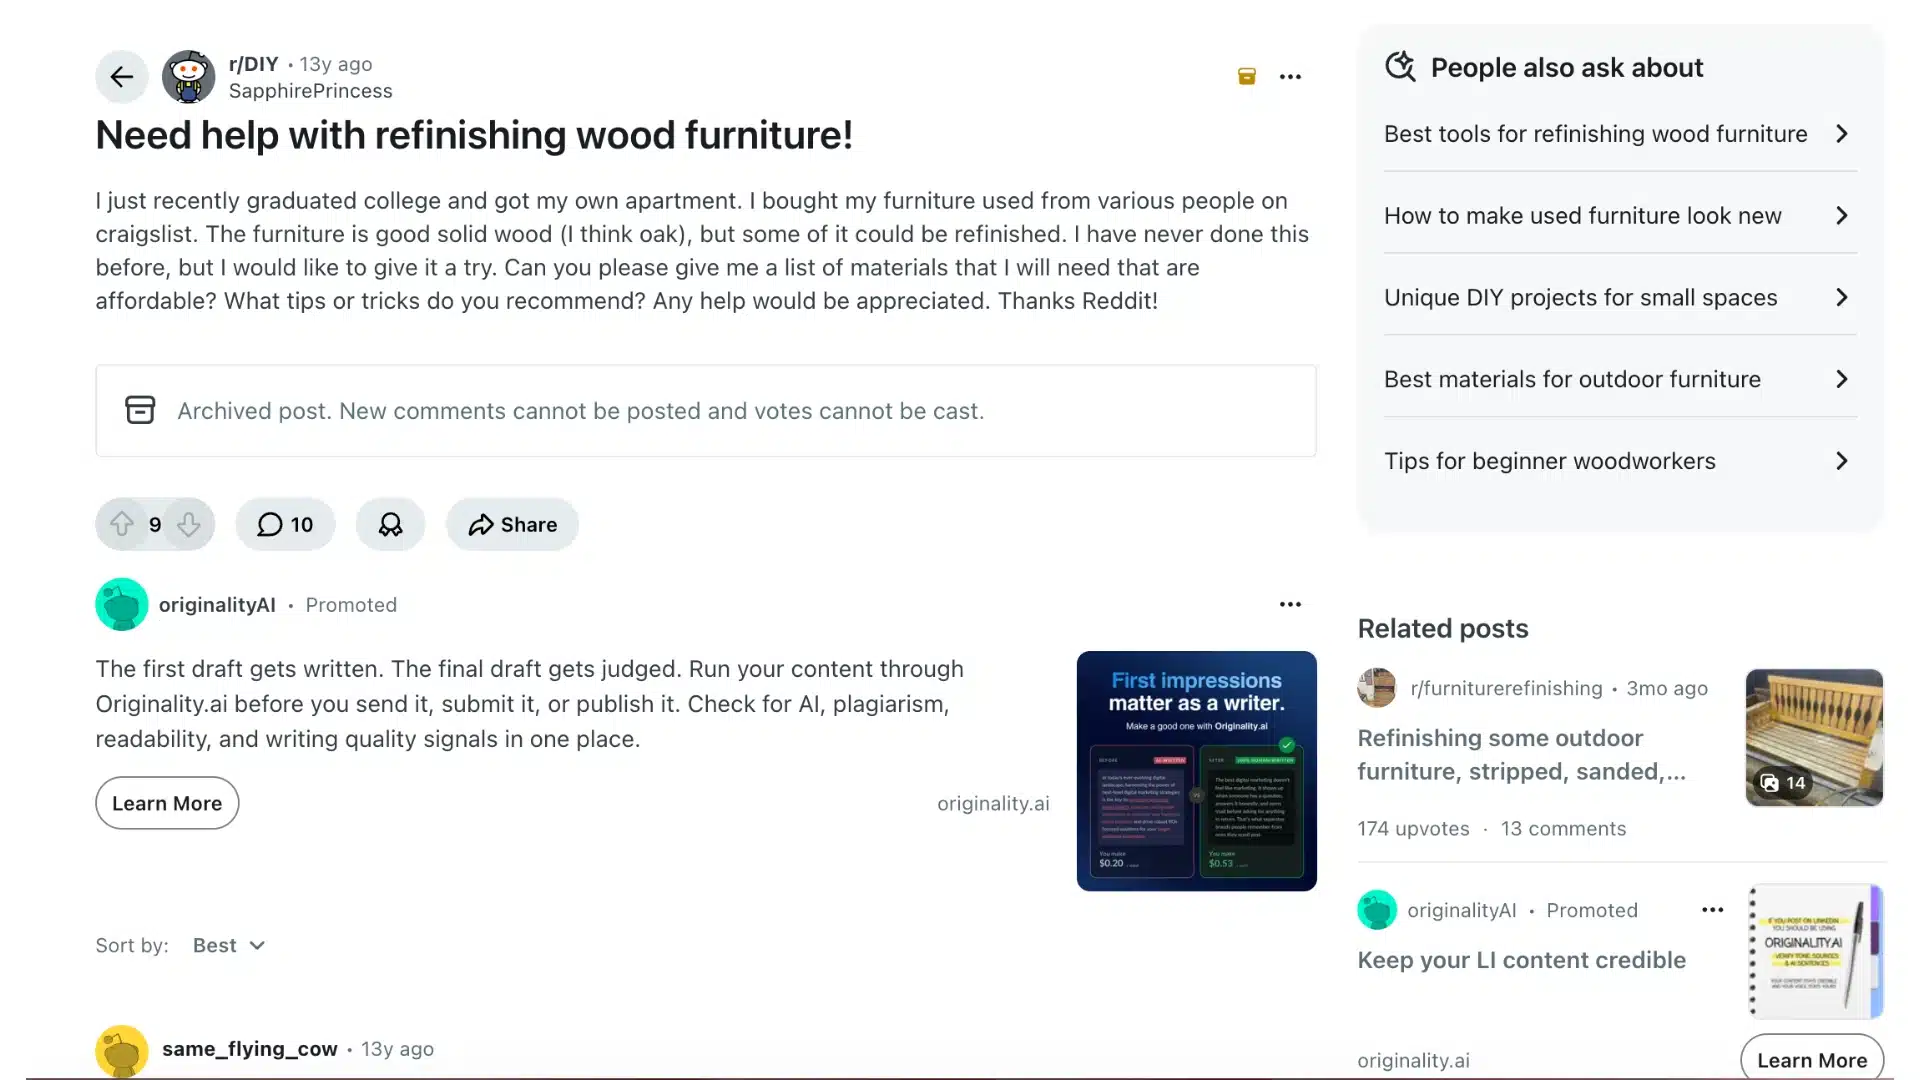Open the First impressions ad image
Screen dimensions: 1920x1080
[1196, 771]
